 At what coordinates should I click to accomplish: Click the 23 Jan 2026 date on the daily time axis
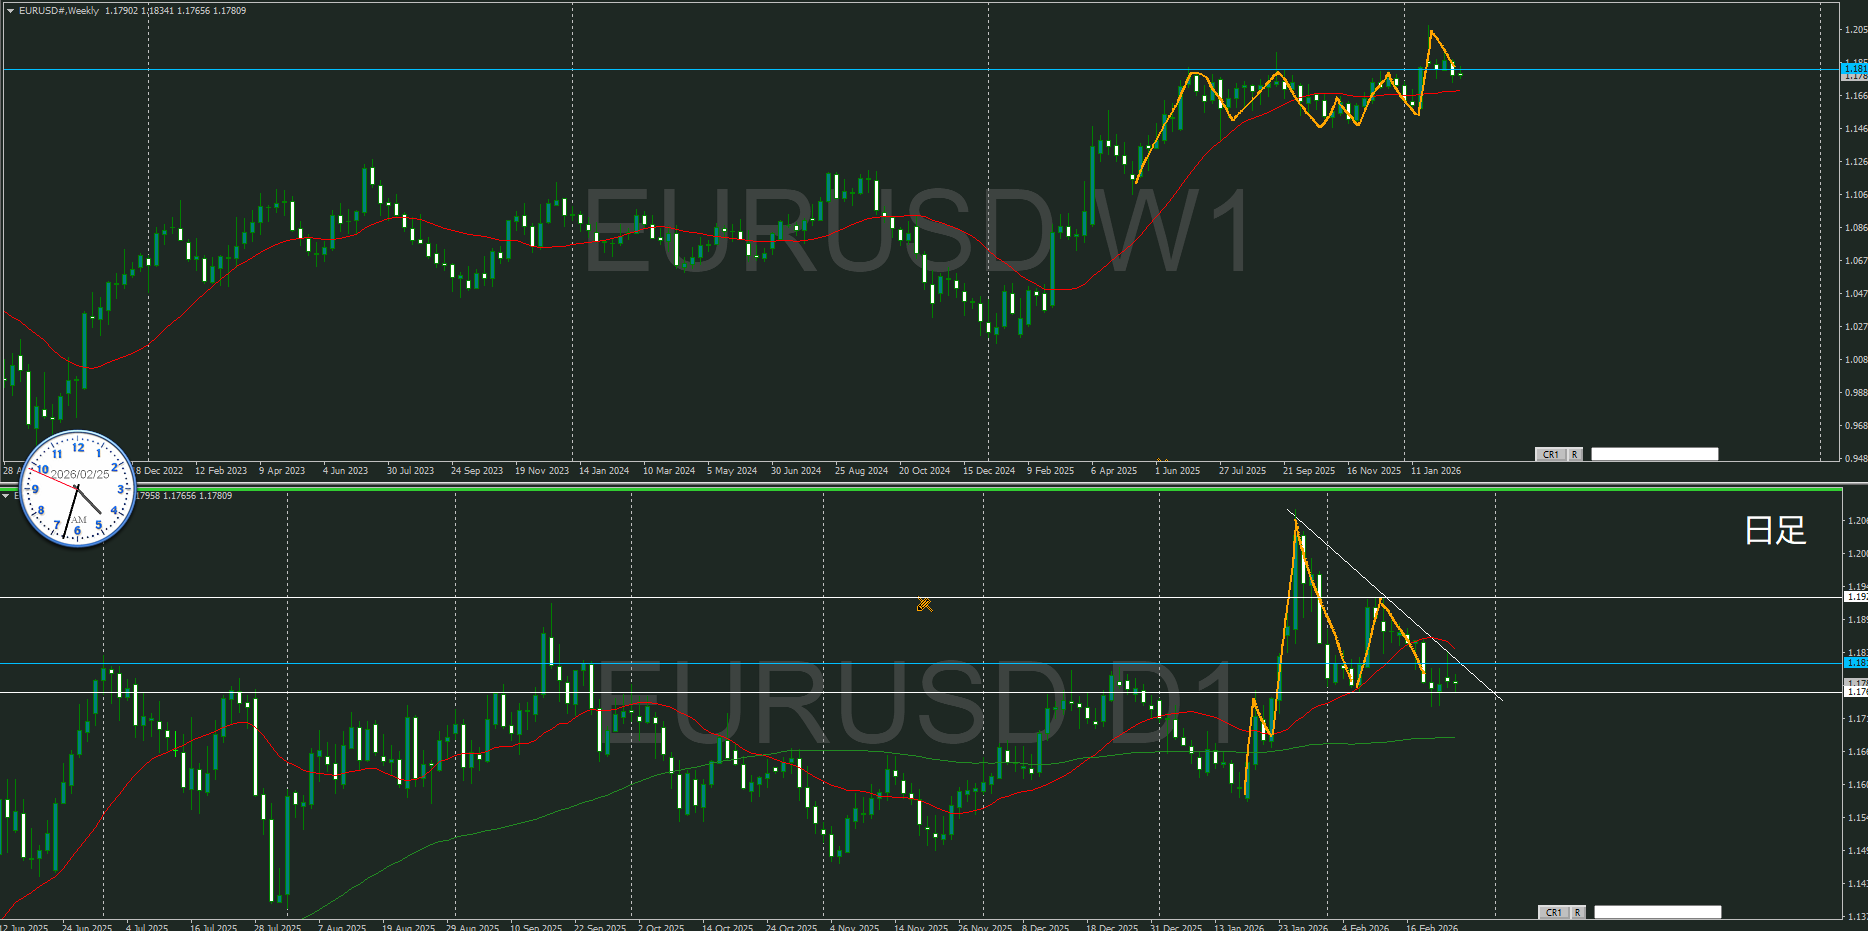pyautogui.click(x=1302, y=927)
